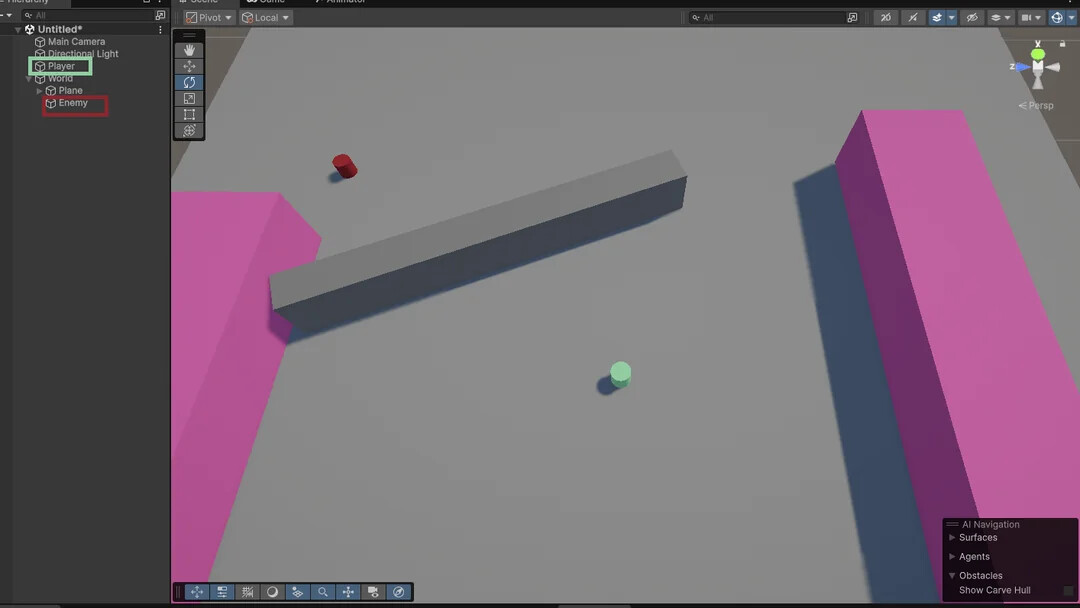The image size is (1080, 608).
Task: Click the blue Z axis on orientation gizmo
Action: 1022,67
